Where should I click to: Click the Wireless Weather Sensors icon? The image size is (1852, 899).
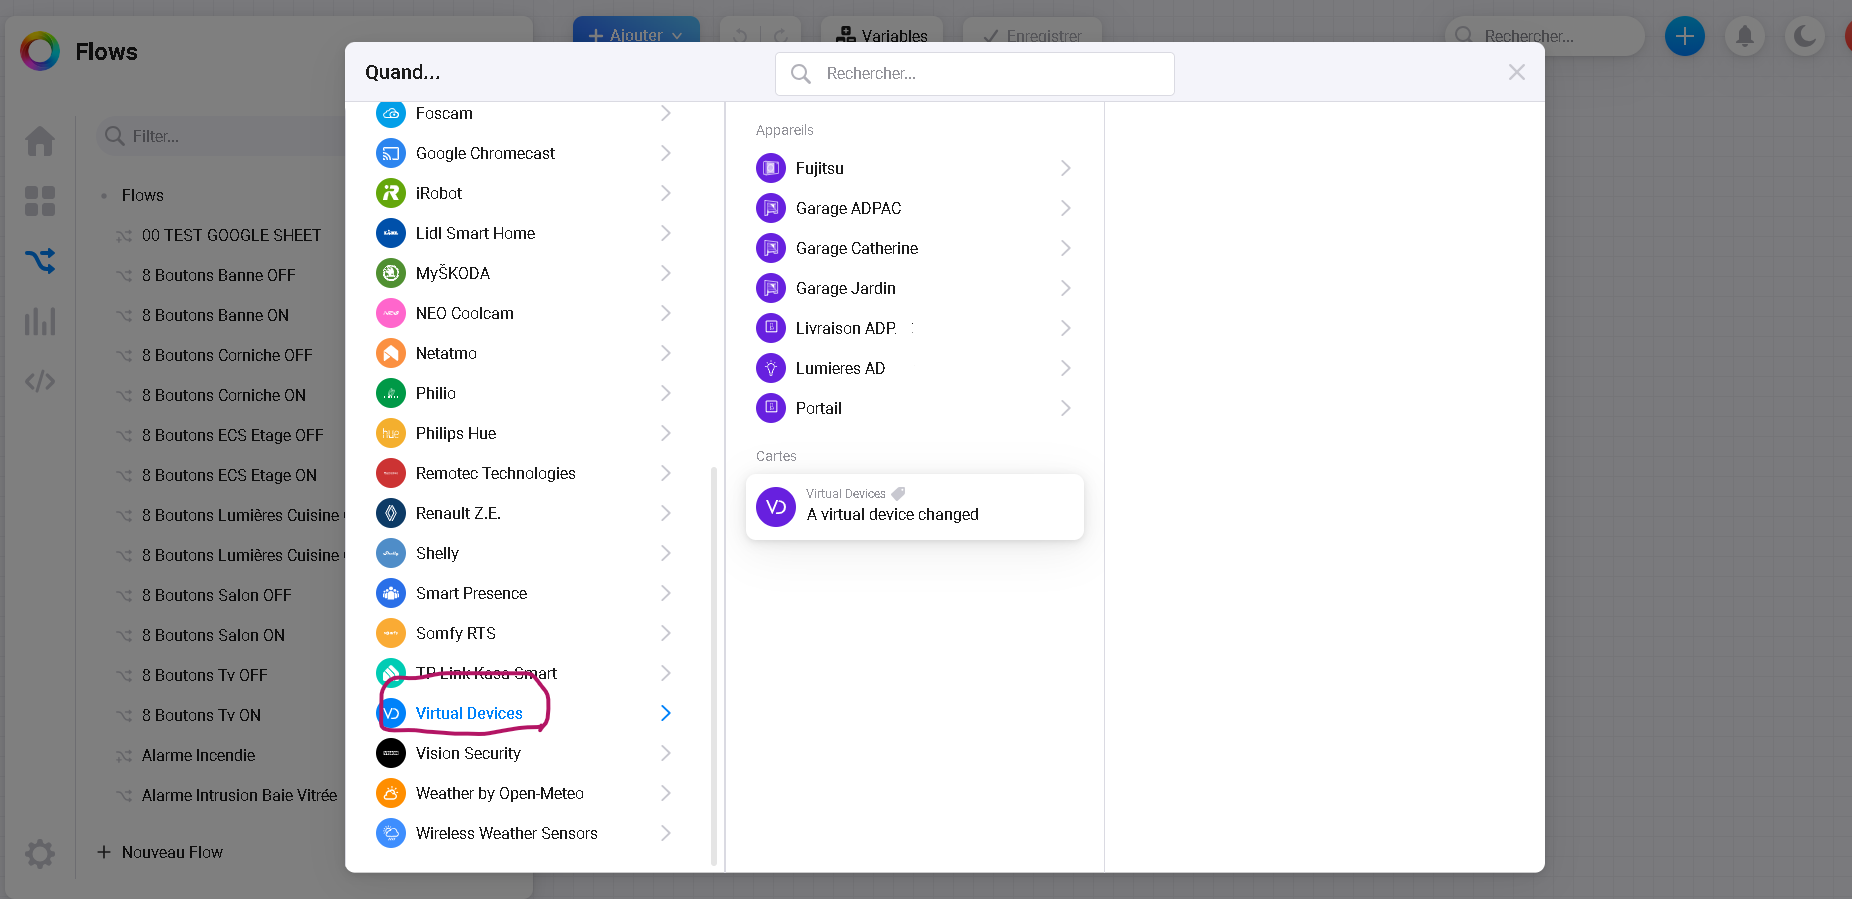coord(391,833)
